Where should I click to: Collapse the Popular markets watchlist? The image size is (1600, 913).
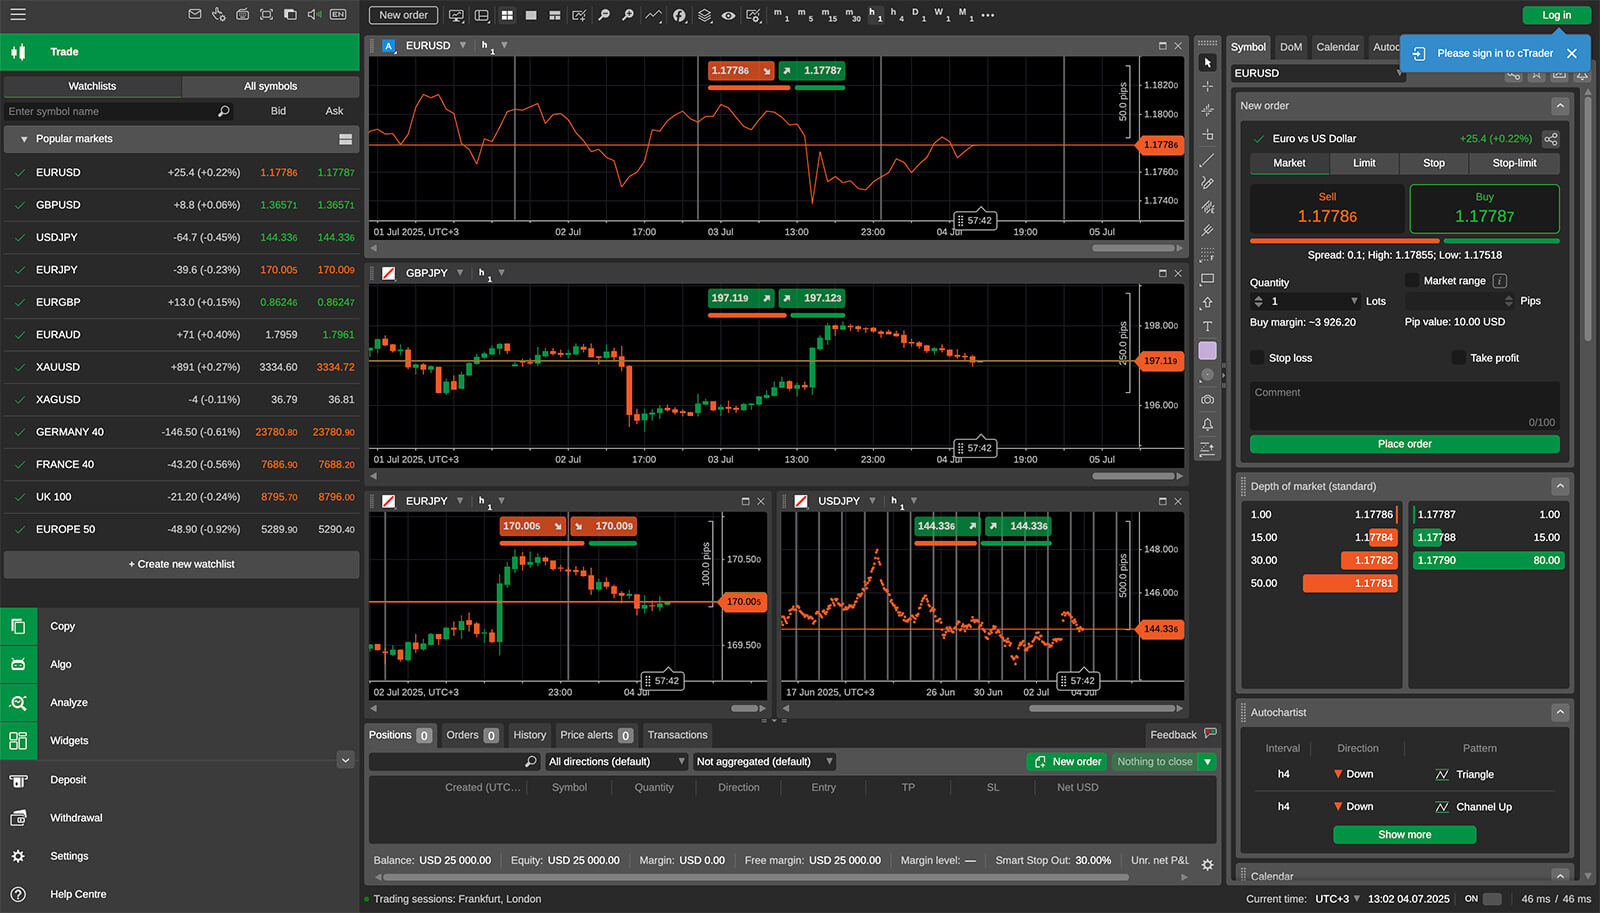pyautogui.click(x=24, y=139)
